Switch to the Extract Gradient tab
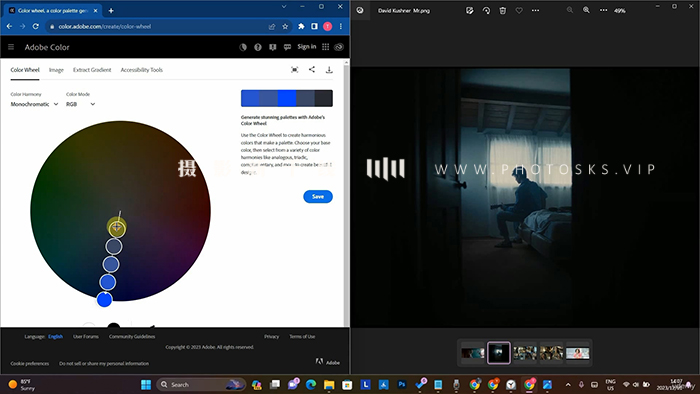This screenshot has width=700, height=394. [x=92, y=70]
